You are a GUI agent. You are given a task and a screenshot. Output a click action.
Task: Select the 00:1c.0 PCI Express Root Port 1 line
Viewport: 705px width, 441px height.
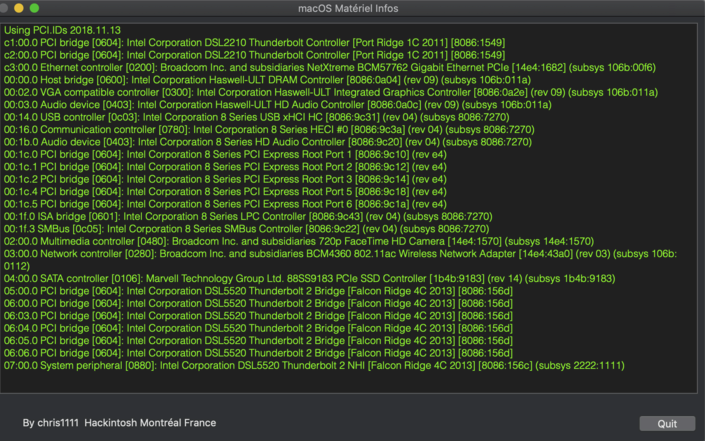pyautogui.click(x=225, y=155)
